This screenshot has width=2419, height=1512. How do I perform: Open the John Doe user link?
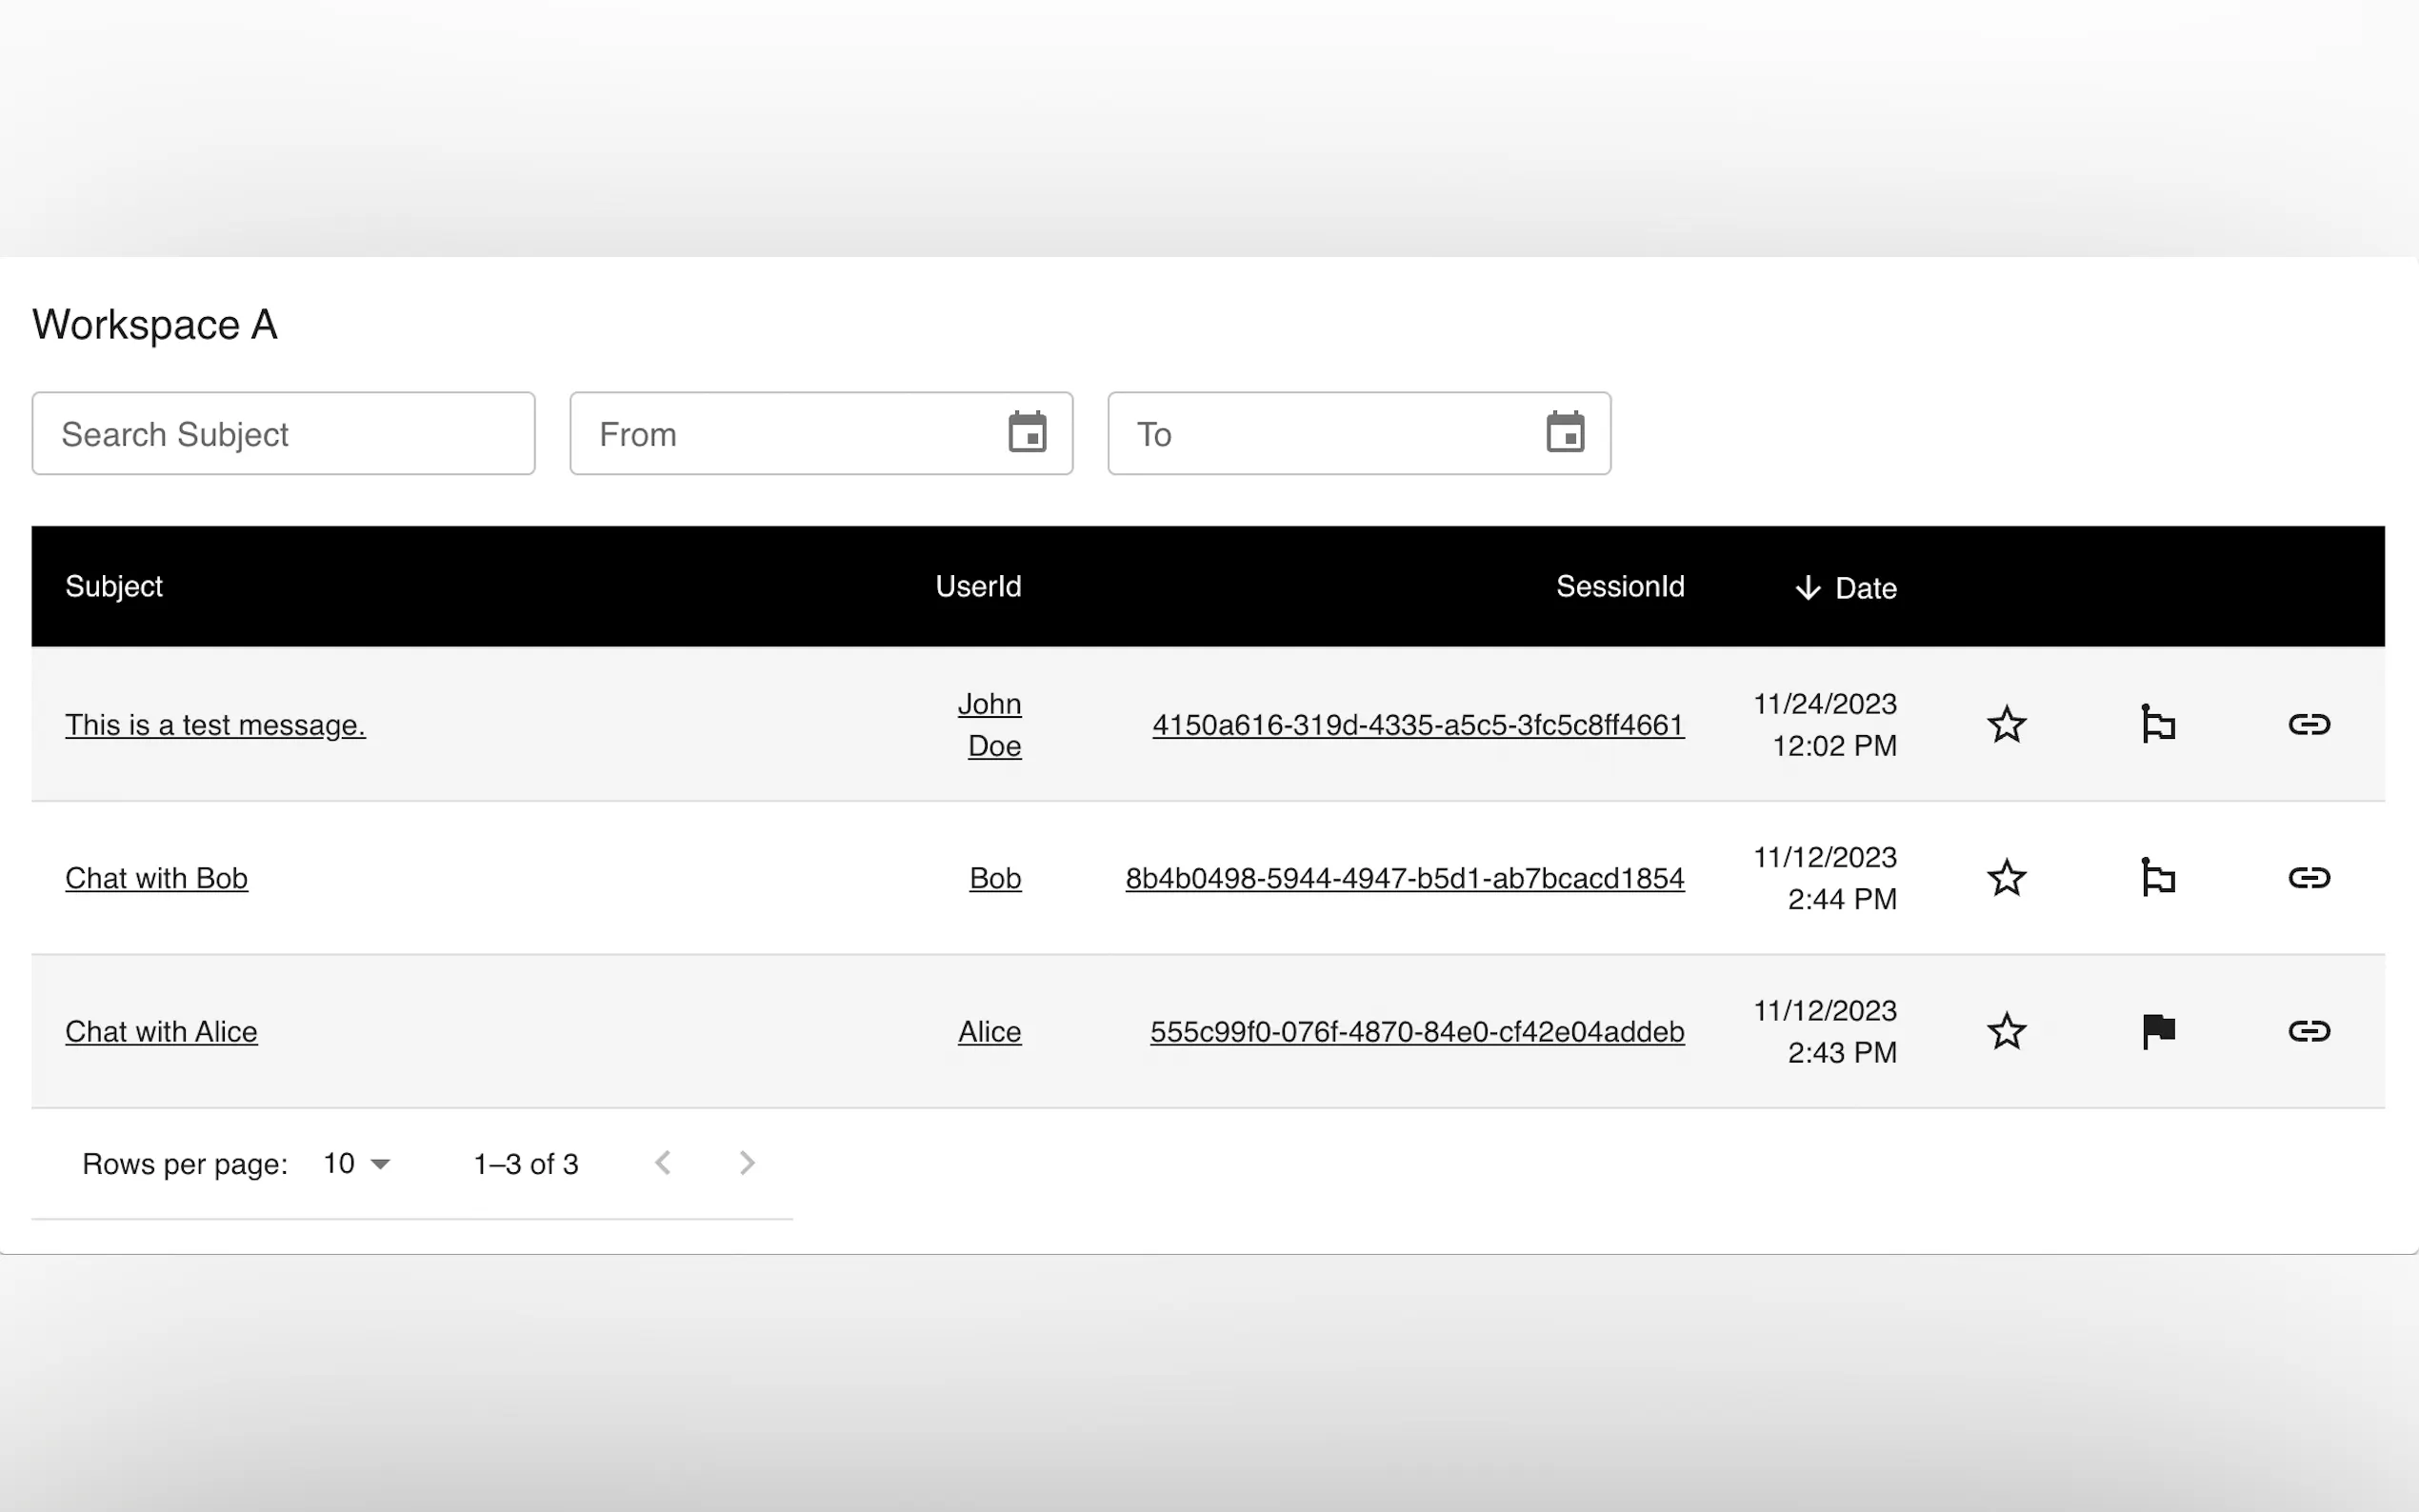coord(990,724)
